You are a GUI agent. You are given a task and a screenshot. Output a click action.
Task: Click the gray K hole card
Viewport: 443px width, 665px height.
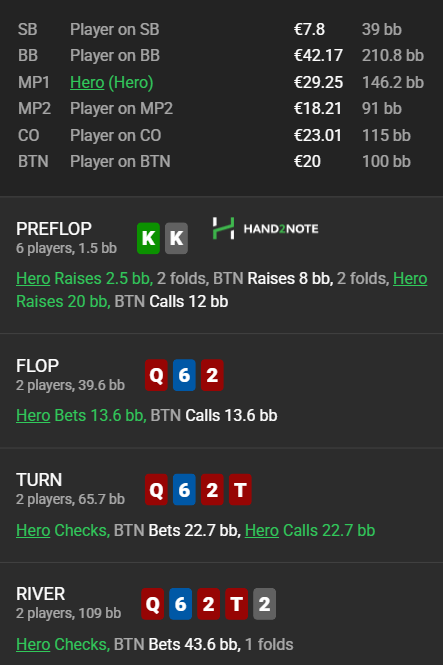click(176, 238)
